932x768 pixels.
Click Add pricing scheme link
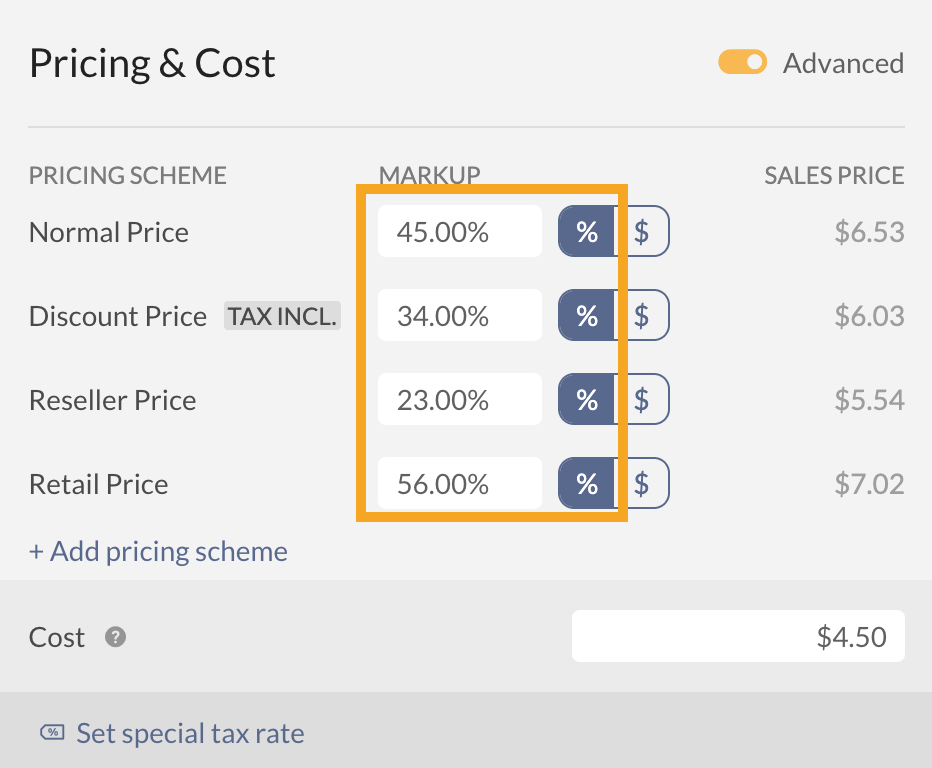[x=158, y=551]
